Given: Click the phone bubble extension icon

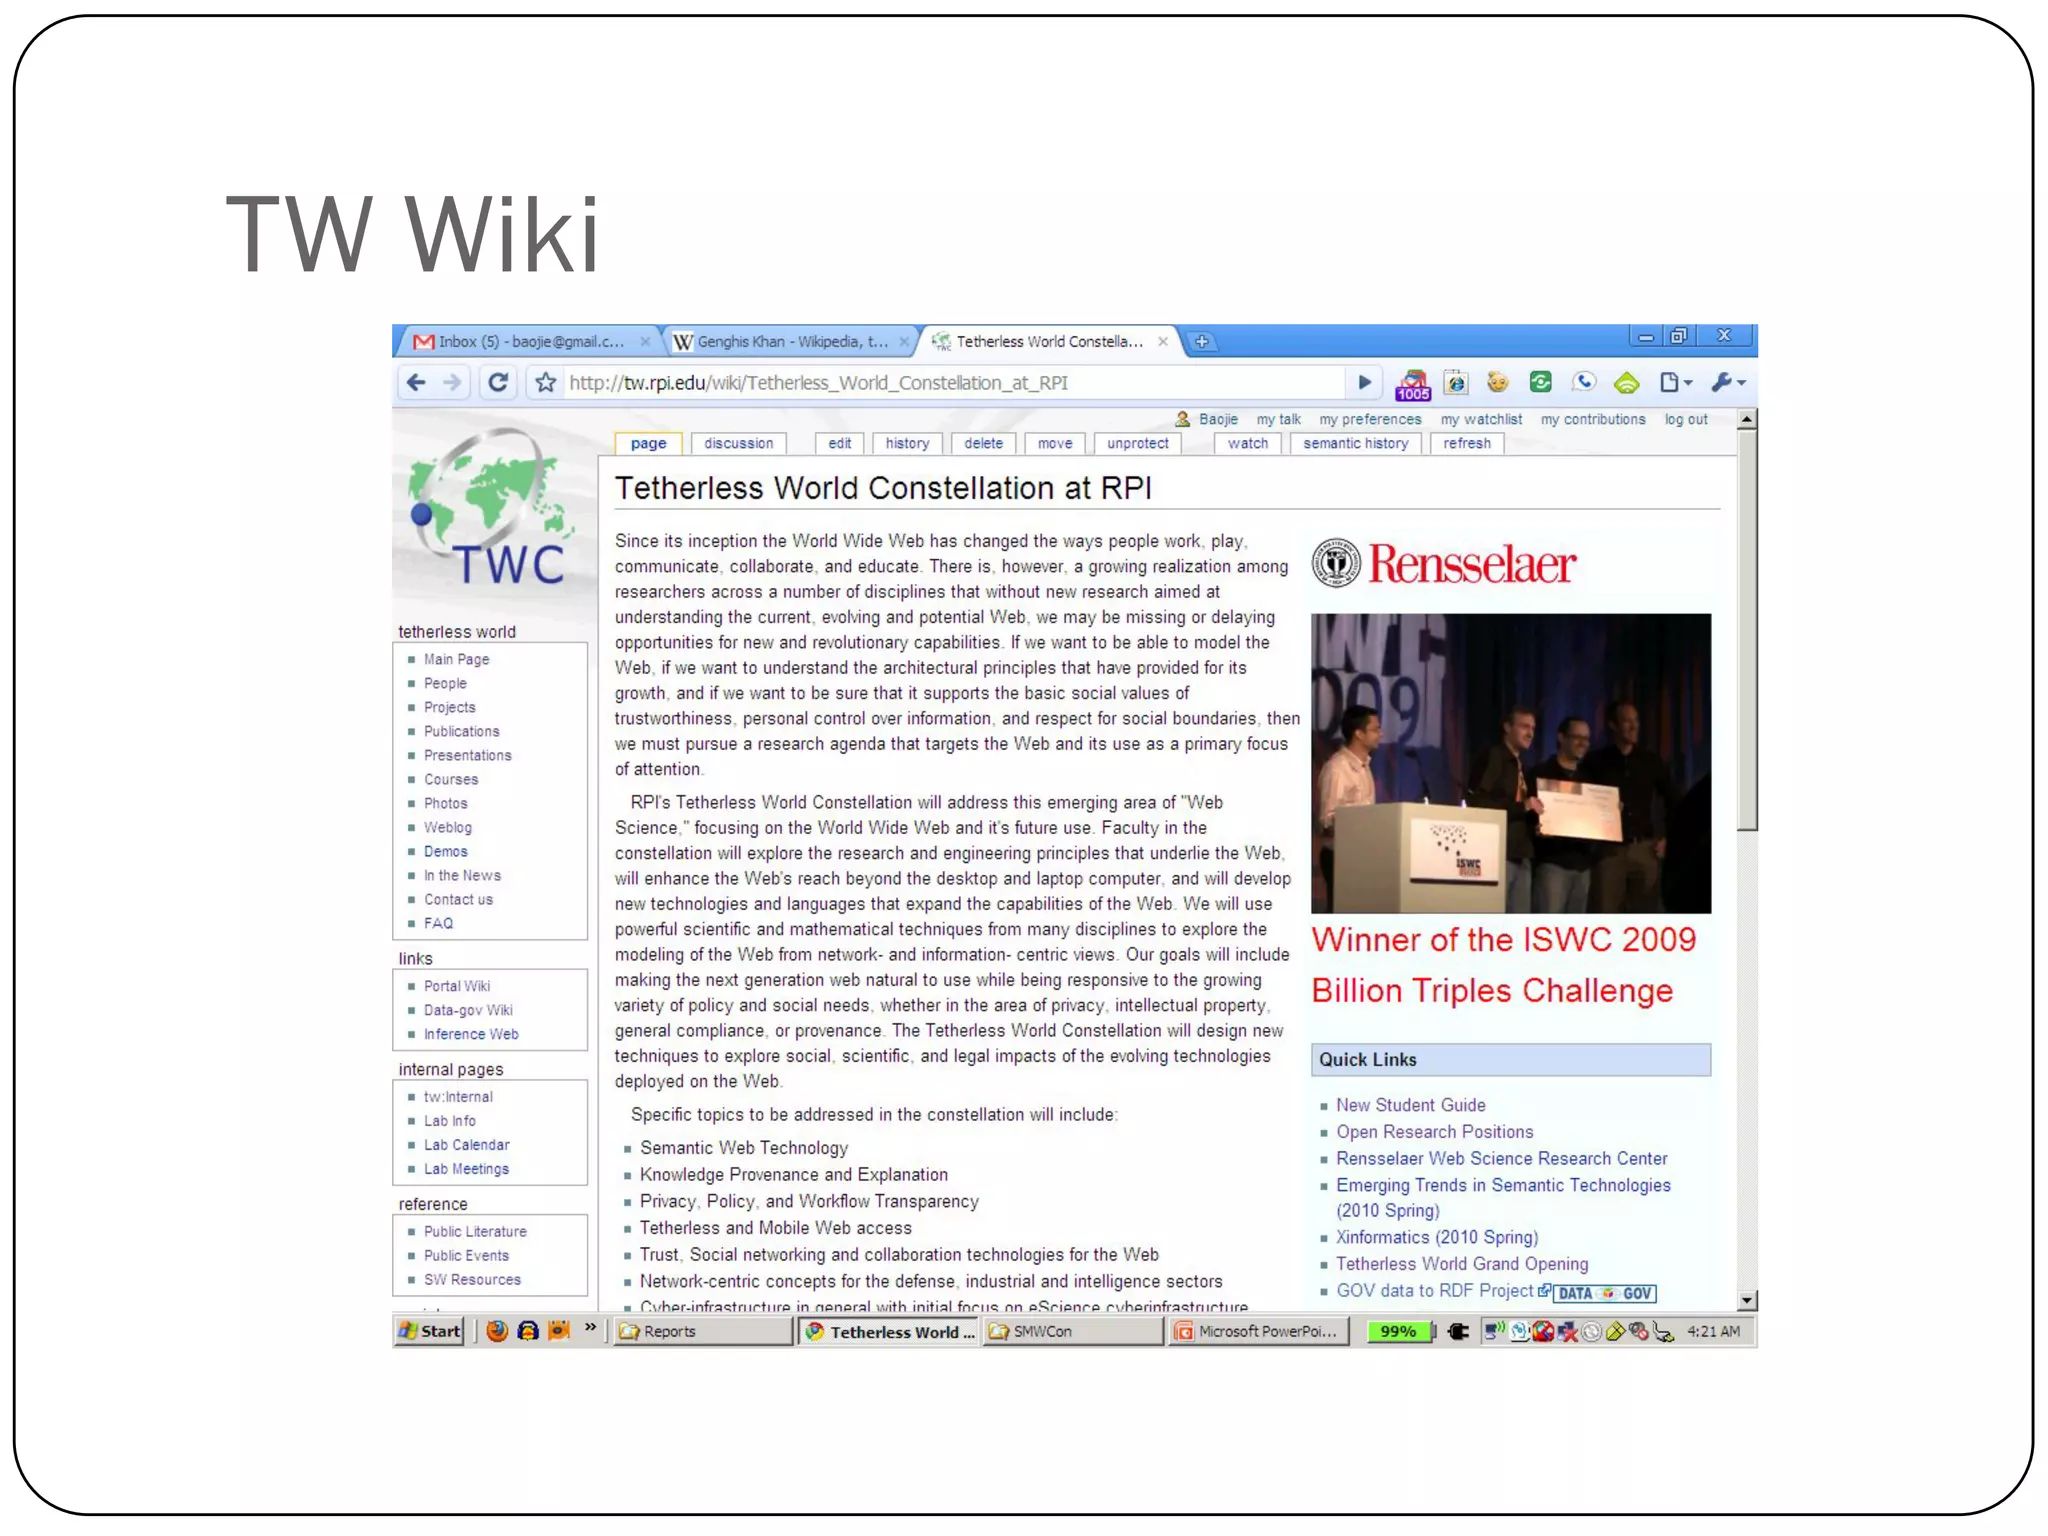Looking at the screenshot, I should point(1583,382).
